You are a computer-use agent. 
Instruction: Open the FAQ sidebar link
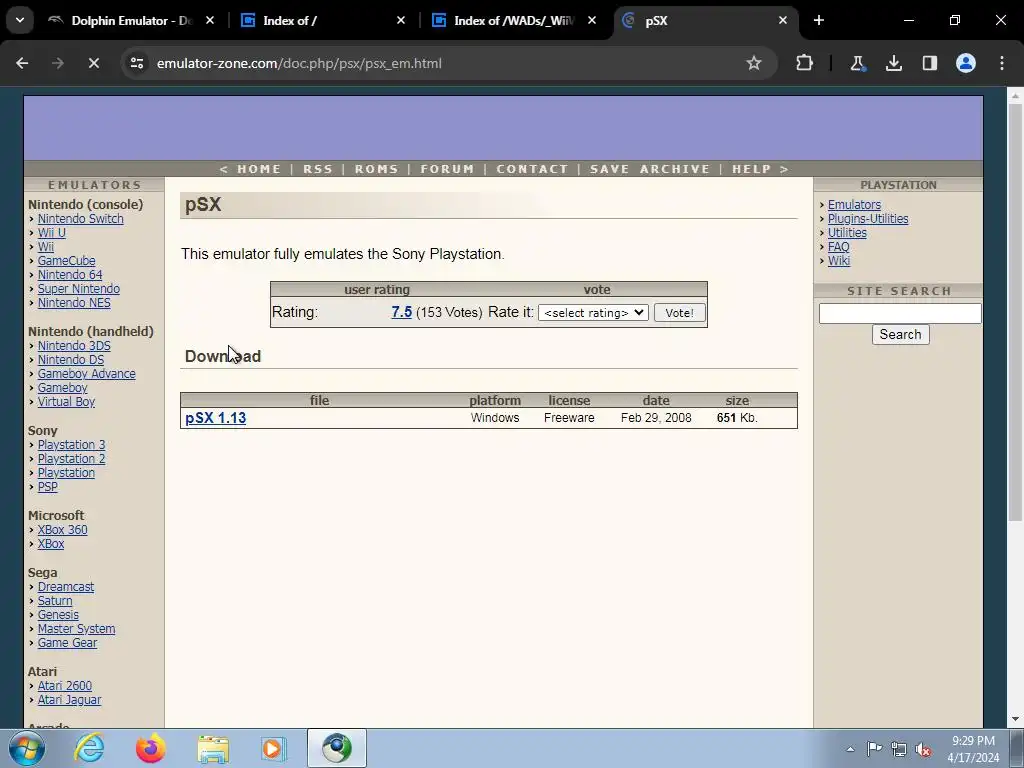point(839,247)
